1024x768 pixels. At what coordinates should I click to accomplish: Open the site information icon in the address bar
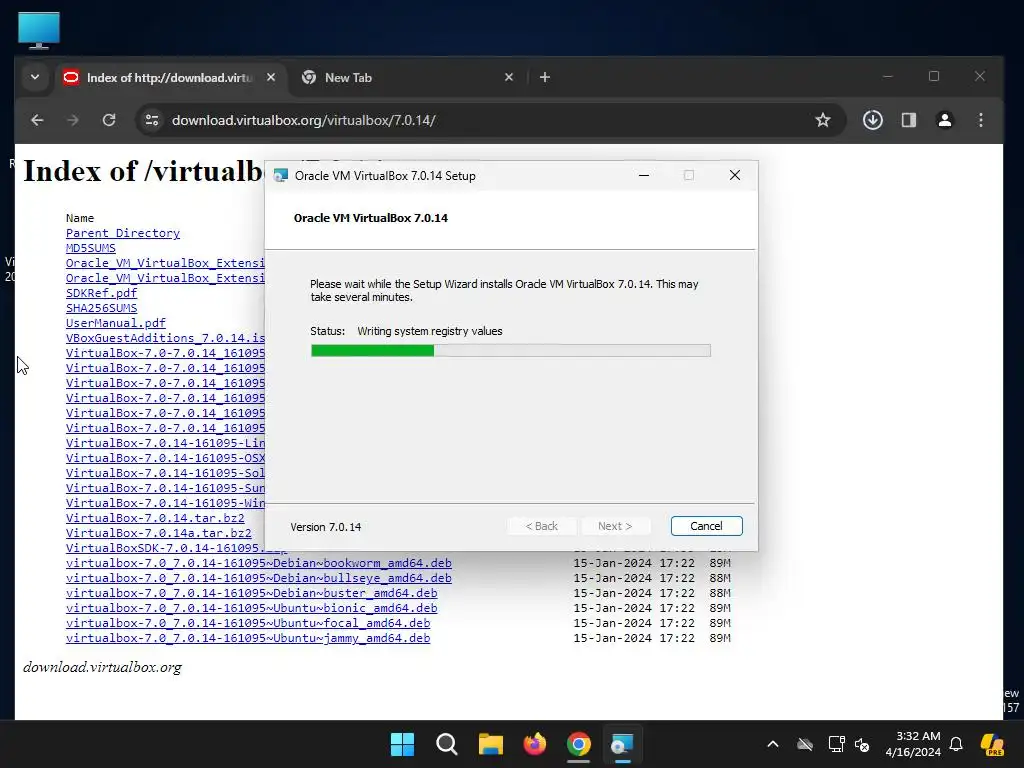coord(152,120)
